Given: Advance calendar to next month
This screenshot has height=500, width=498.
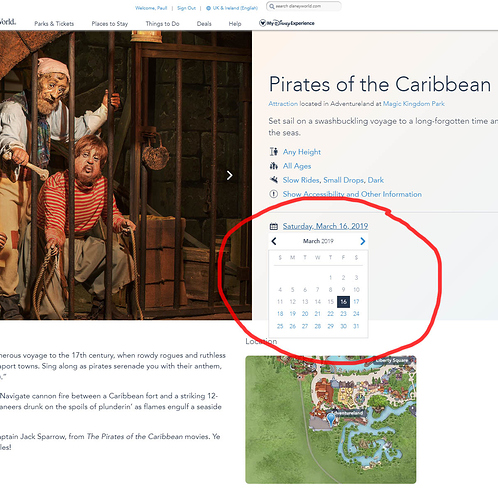Looking at the screenshot, I should click(x=363, y=241).
